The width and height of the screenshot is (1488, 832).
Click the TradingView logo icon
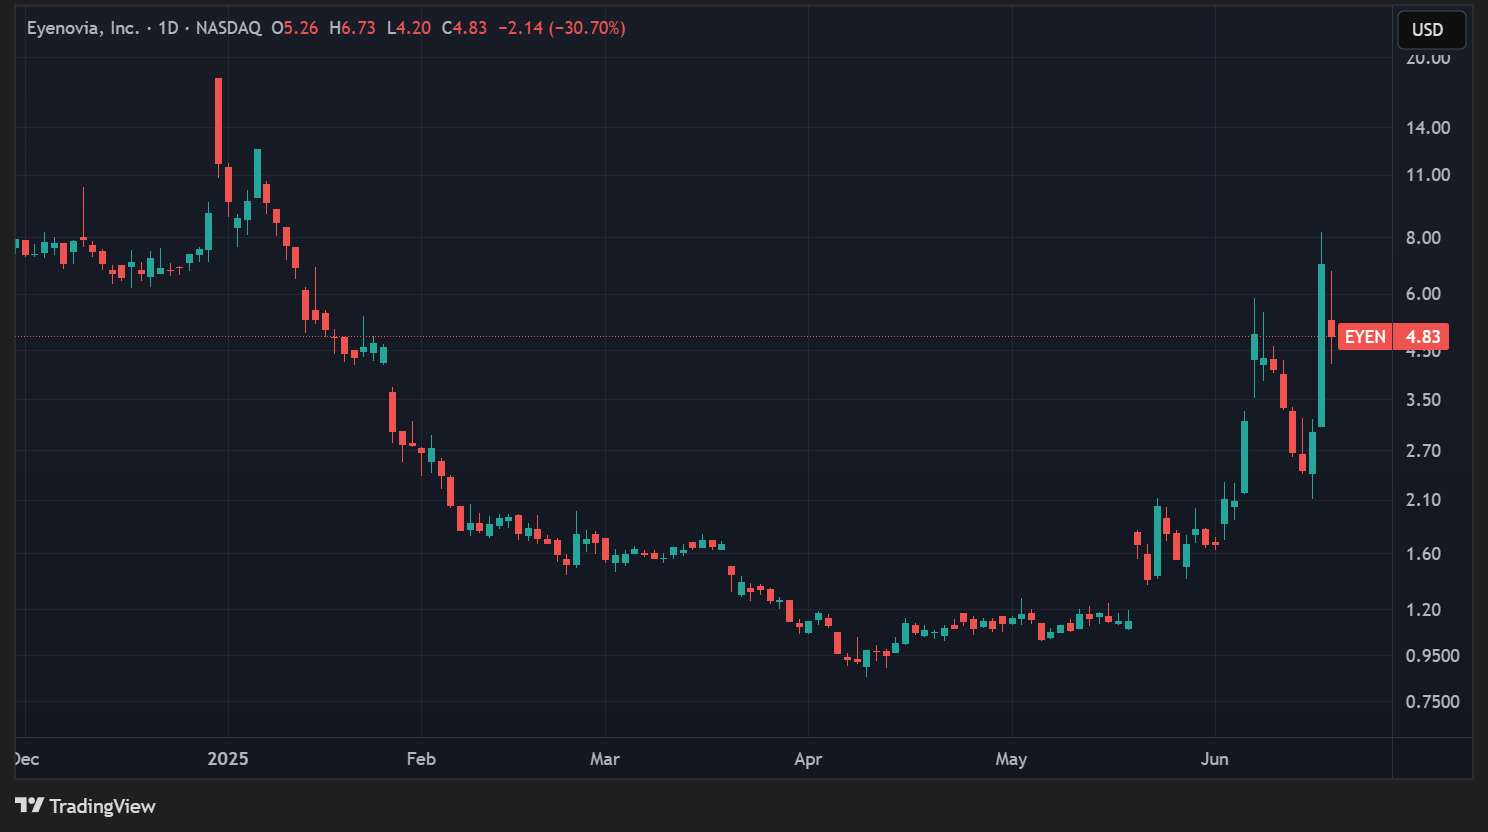click(x=29, y=806)
